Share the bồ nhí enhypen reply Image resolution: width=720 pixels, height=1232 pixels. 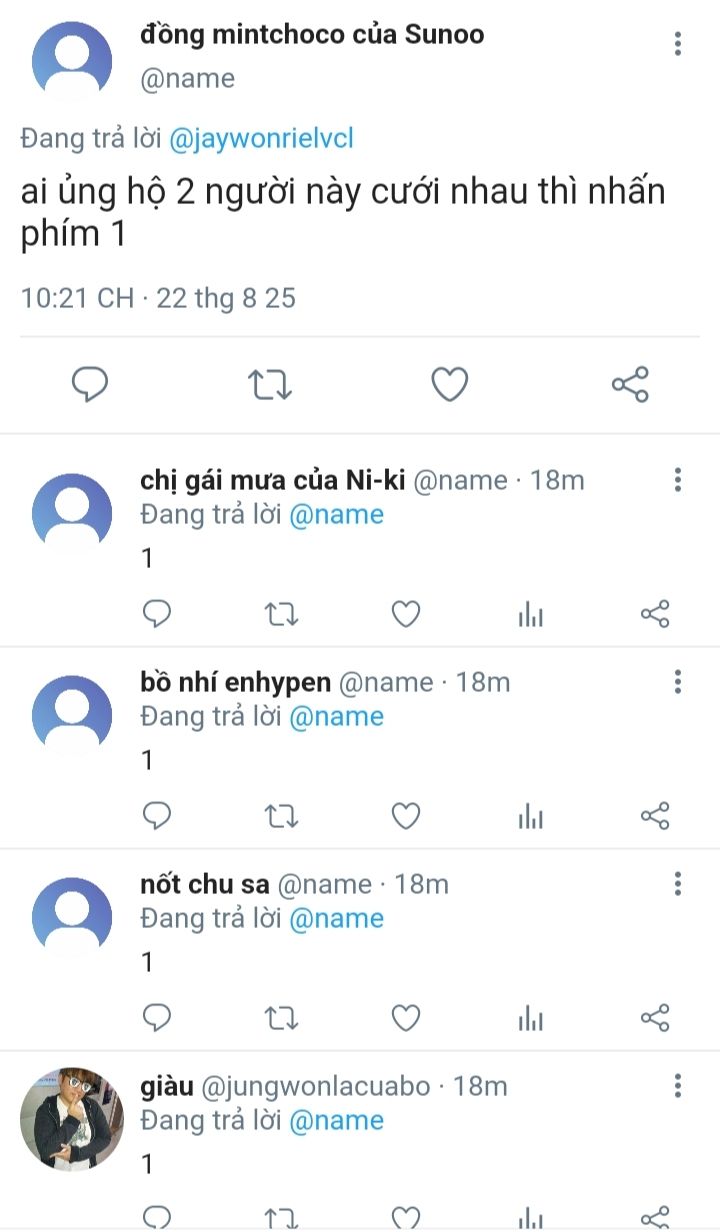[x=654, y=816]
